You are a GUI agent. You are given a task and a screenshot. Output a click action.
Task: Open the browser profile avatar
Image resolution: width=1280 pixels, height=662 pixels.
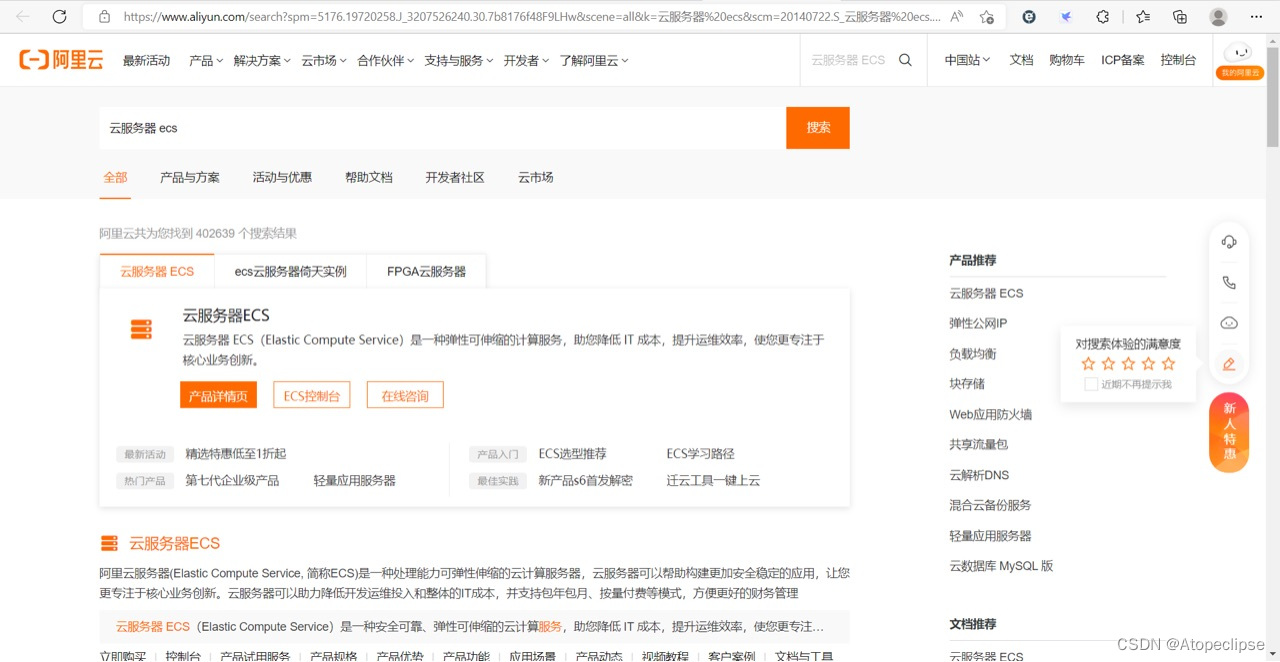pyautogui.click(x=1218, y=17)
